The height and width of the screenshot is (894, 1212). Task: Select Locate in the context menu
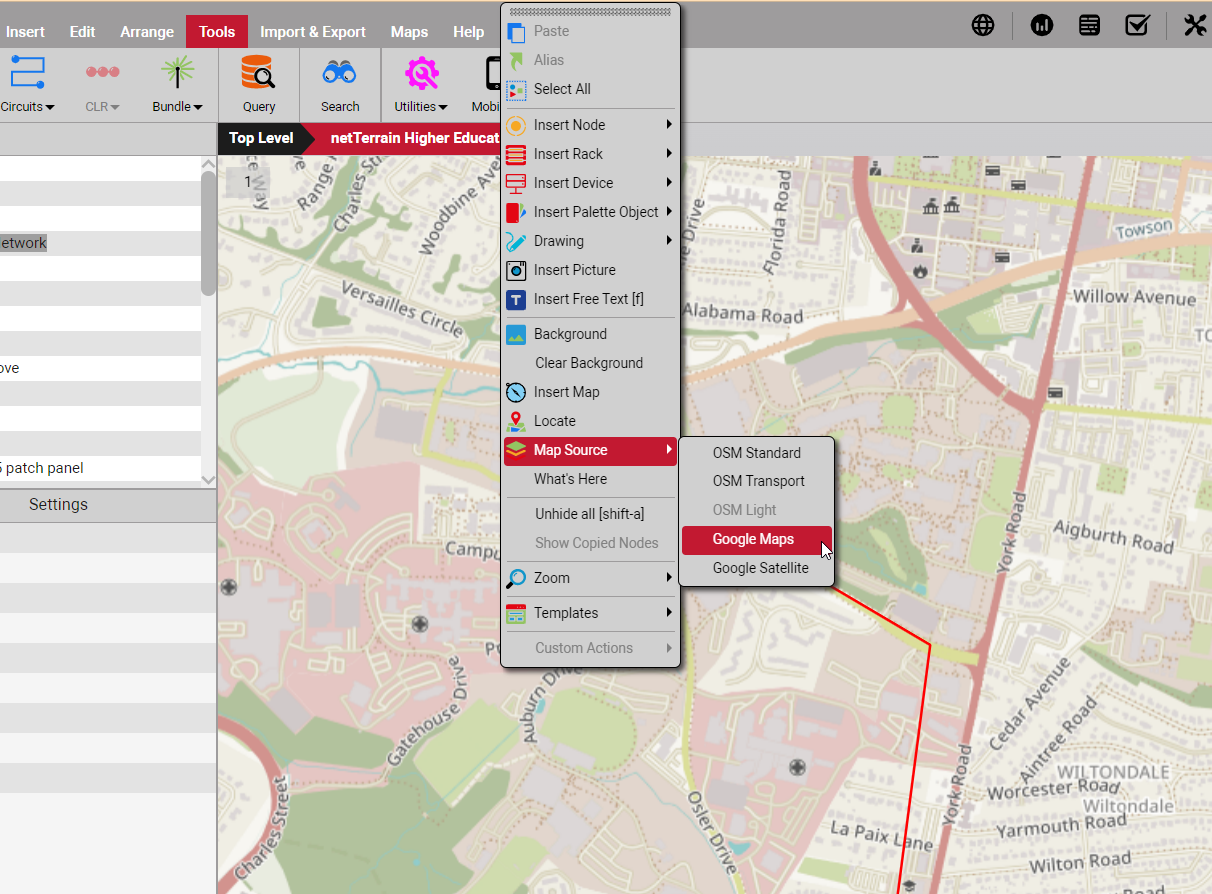coord(554,421)
